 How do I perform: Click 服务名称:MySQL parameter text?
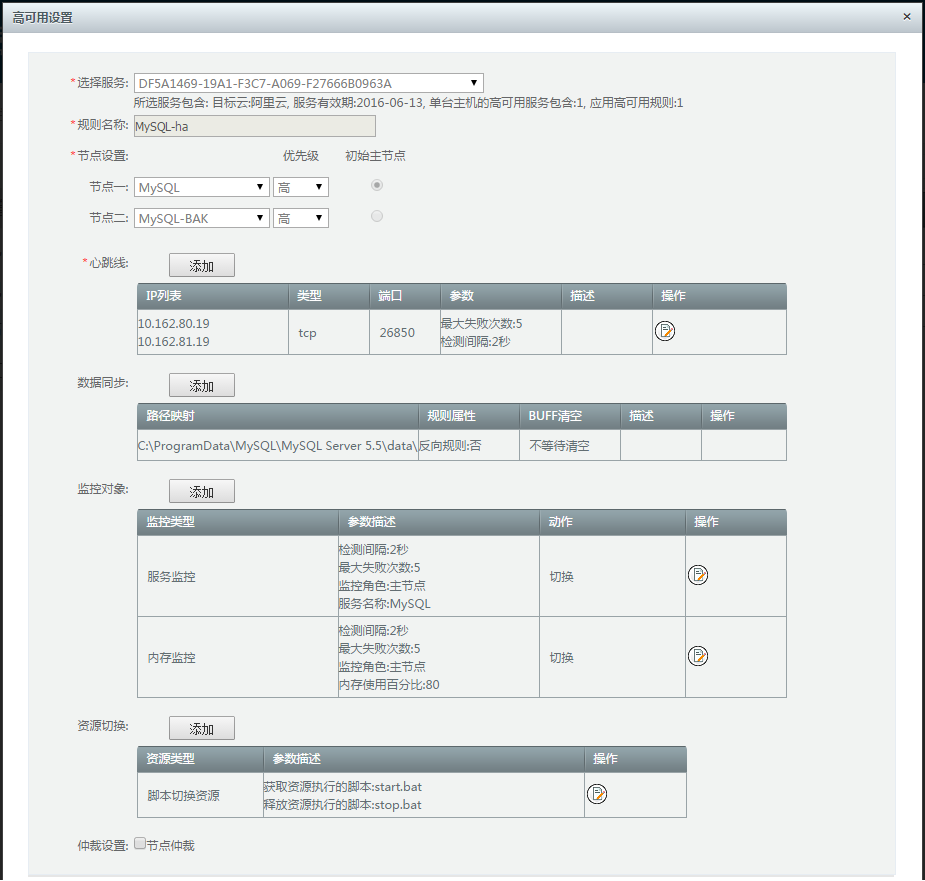[x=385, y=604]
